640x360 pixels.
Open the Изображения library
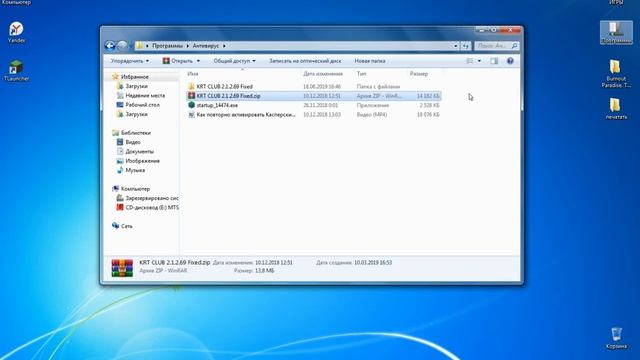pos(142,161)
